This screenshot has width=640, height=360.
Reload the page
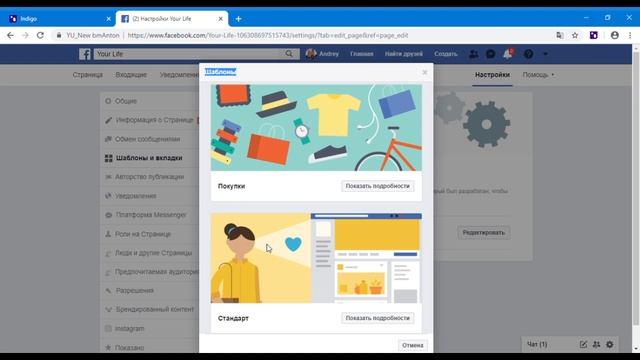click(x=40, y=36)
